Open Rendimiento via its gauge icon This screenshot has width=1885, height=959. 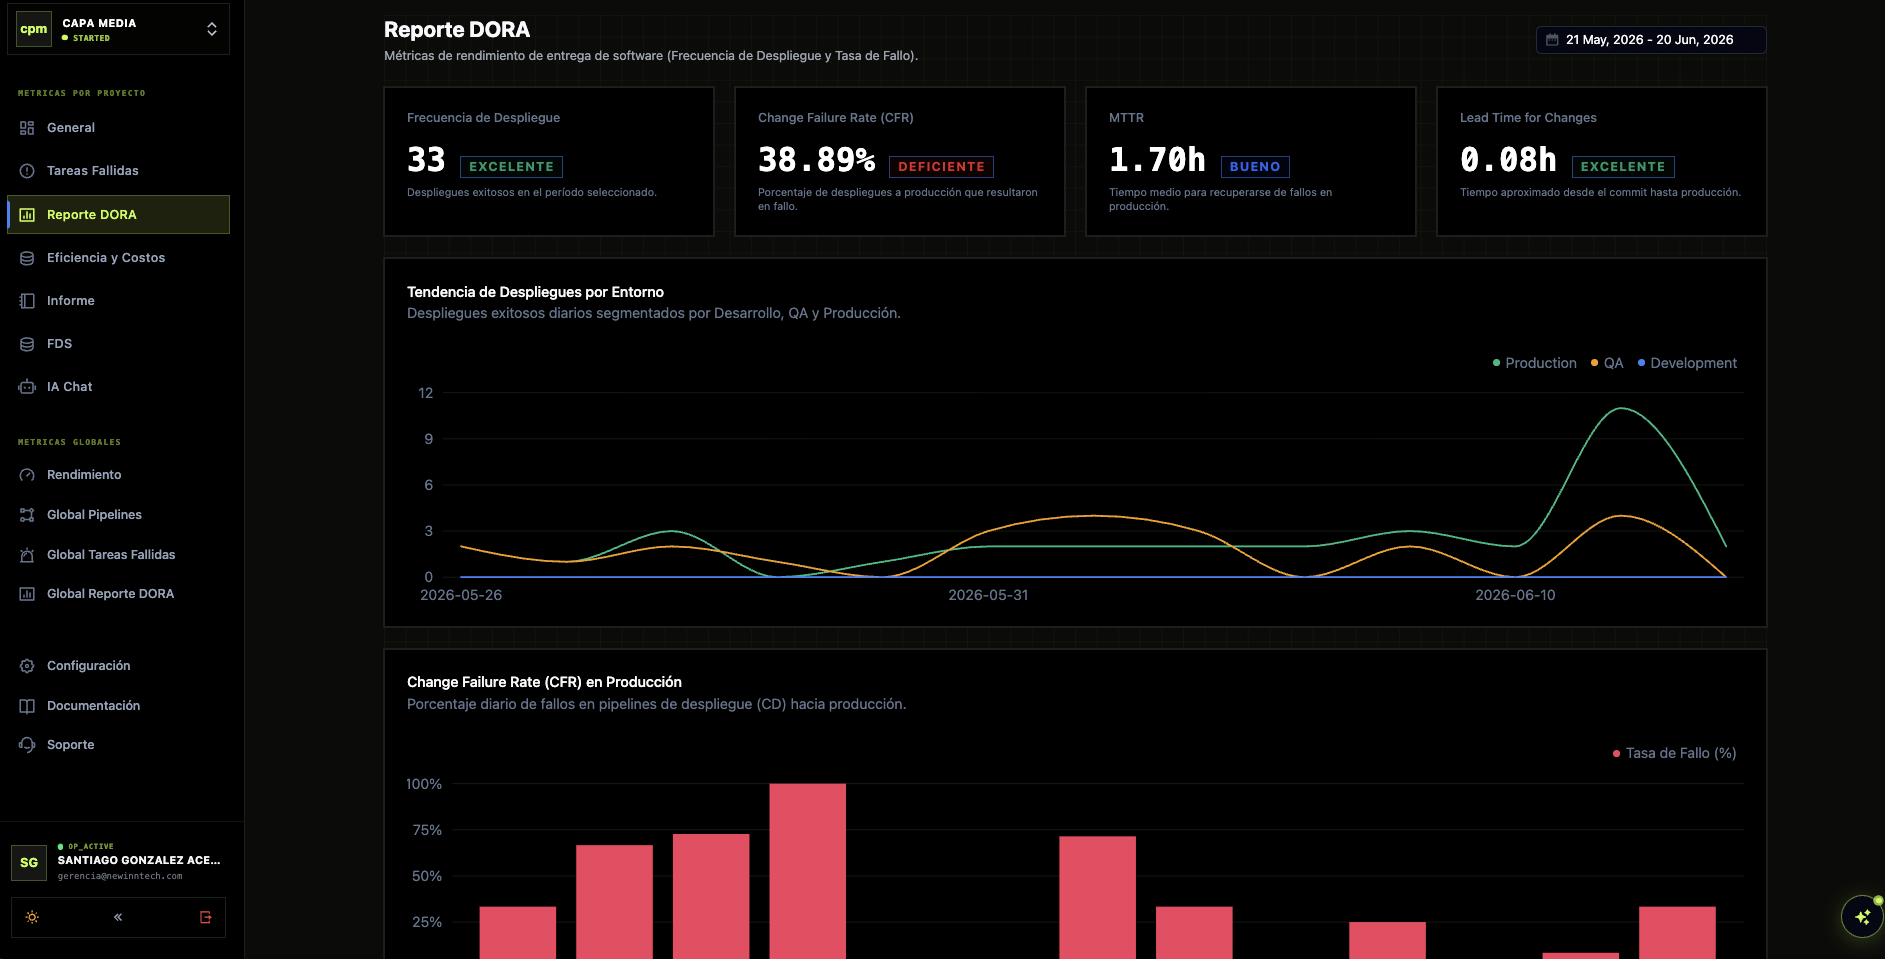[27, 475]
